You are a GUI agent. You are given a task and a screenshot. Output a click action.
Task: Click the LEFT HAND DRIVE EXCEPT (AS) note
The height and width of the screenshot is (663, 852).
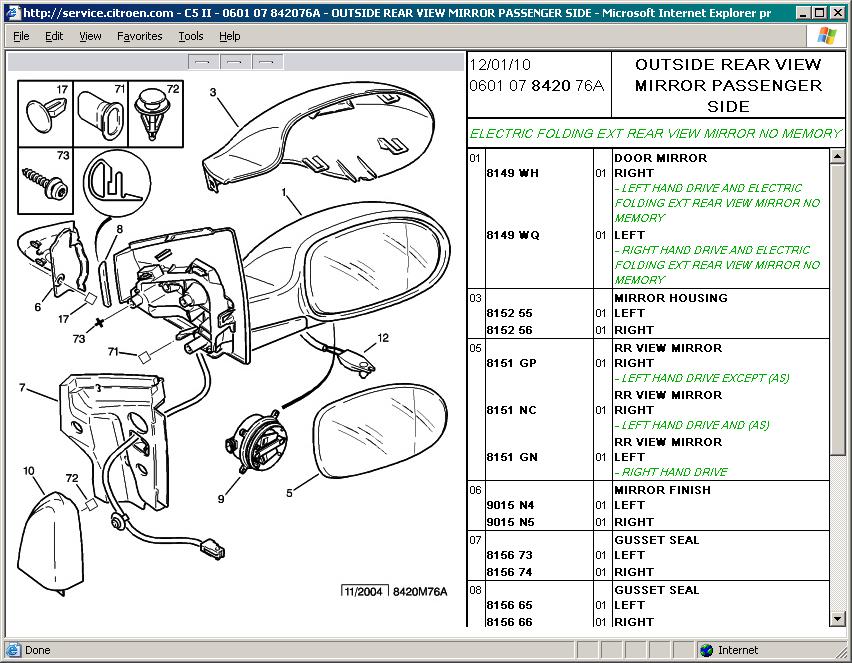pyautogui.click(x=702, y=378)
